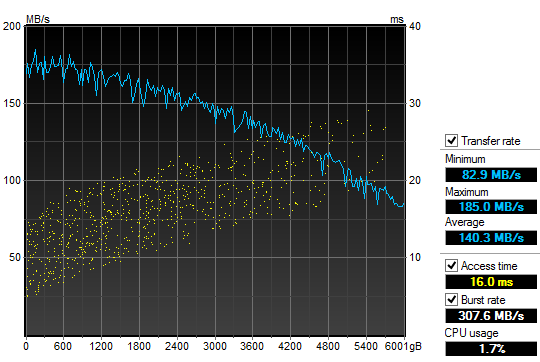Click the 16.0 ms access time readout

(x=491, y=282)
